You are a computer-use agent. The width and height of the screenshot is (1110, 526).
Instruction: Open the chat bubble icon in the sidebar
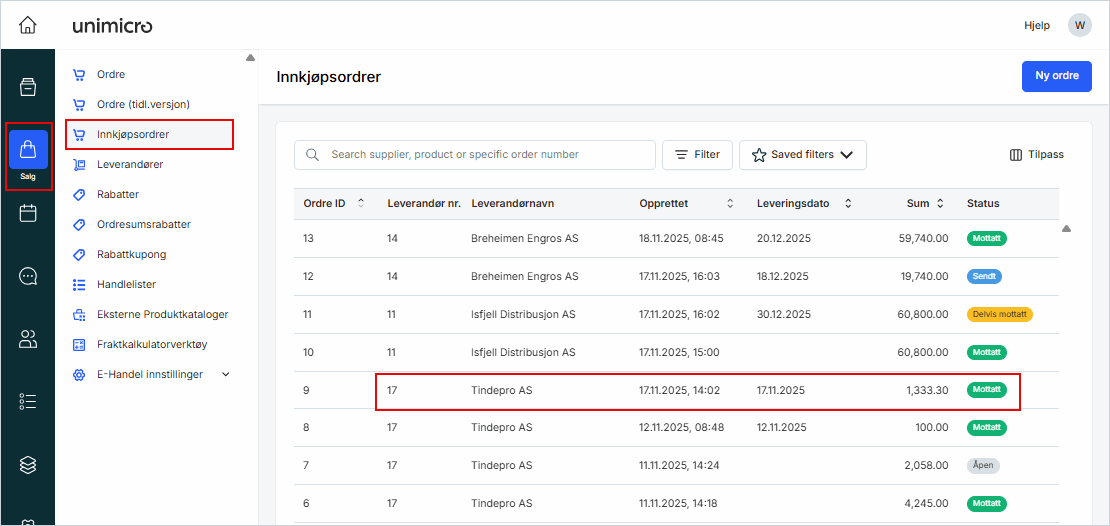point(28,276)
